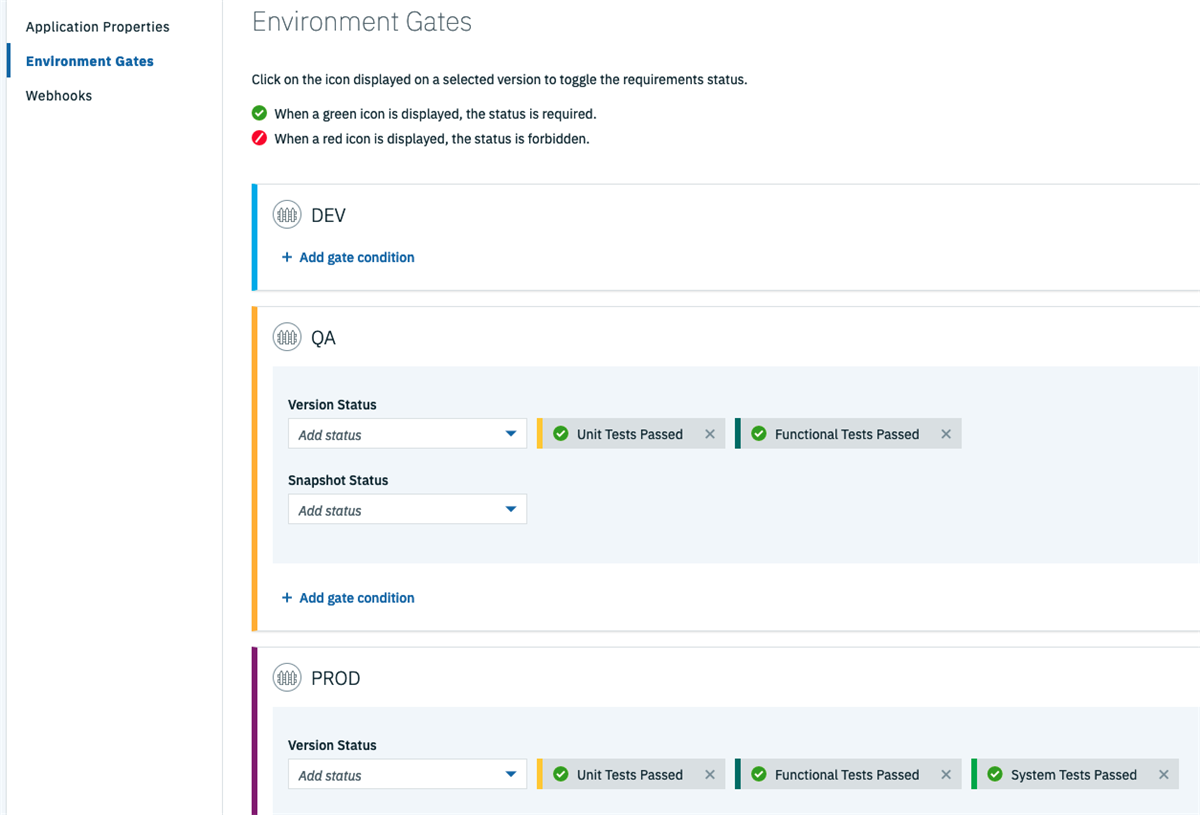Click the red forbidden-status legend icon
1200x815 pixels.
(x=259, y=138)
